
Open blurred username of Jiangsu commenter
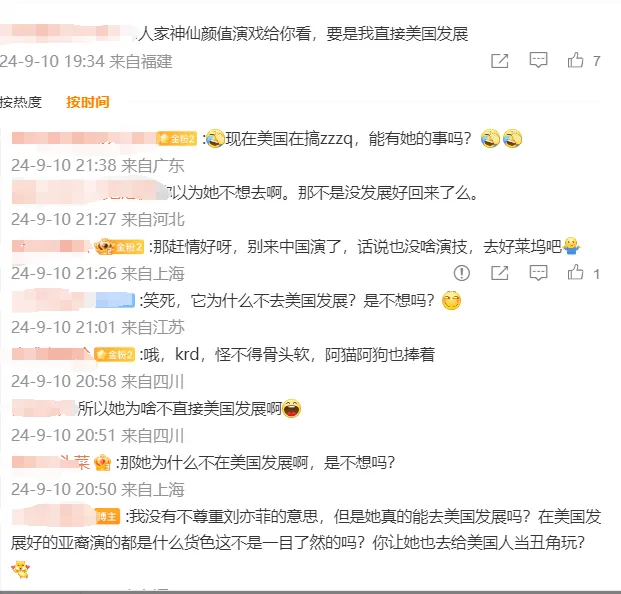pyautogui.click(x=73, y=301)
